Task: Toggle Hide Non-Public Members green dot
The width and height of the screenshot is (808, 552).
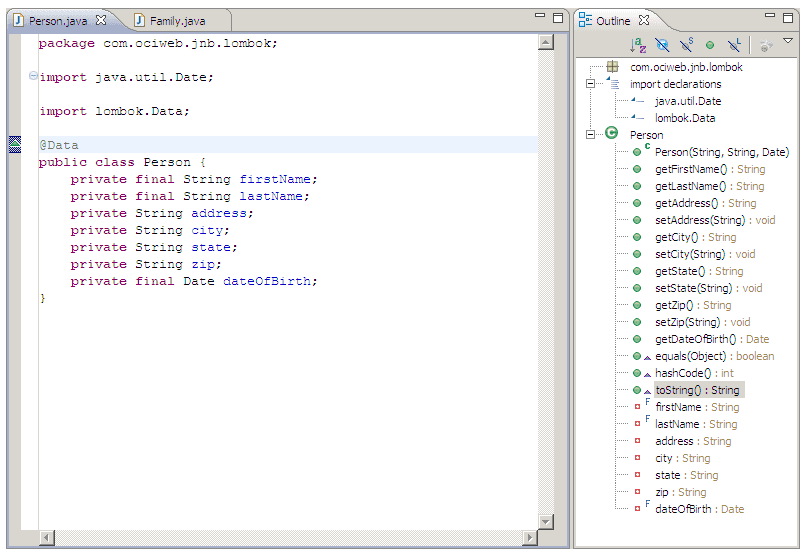Action: point(710,45)
